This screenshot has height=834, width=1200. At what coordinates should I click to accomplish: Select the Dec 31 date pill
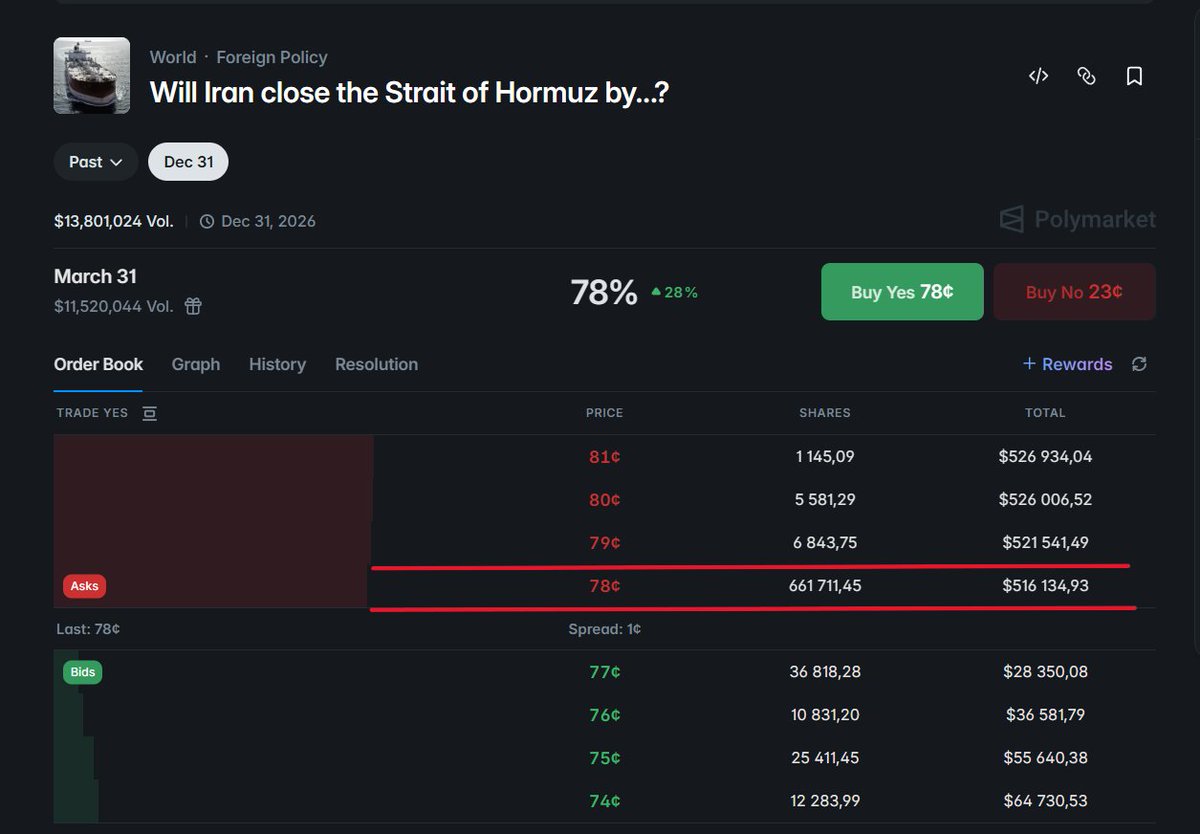pyautogui.click(x=188, y=162)
